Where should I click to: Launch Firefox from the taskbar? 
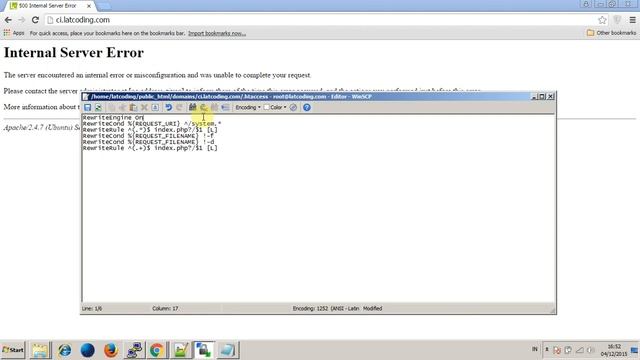tap(110, 350)
